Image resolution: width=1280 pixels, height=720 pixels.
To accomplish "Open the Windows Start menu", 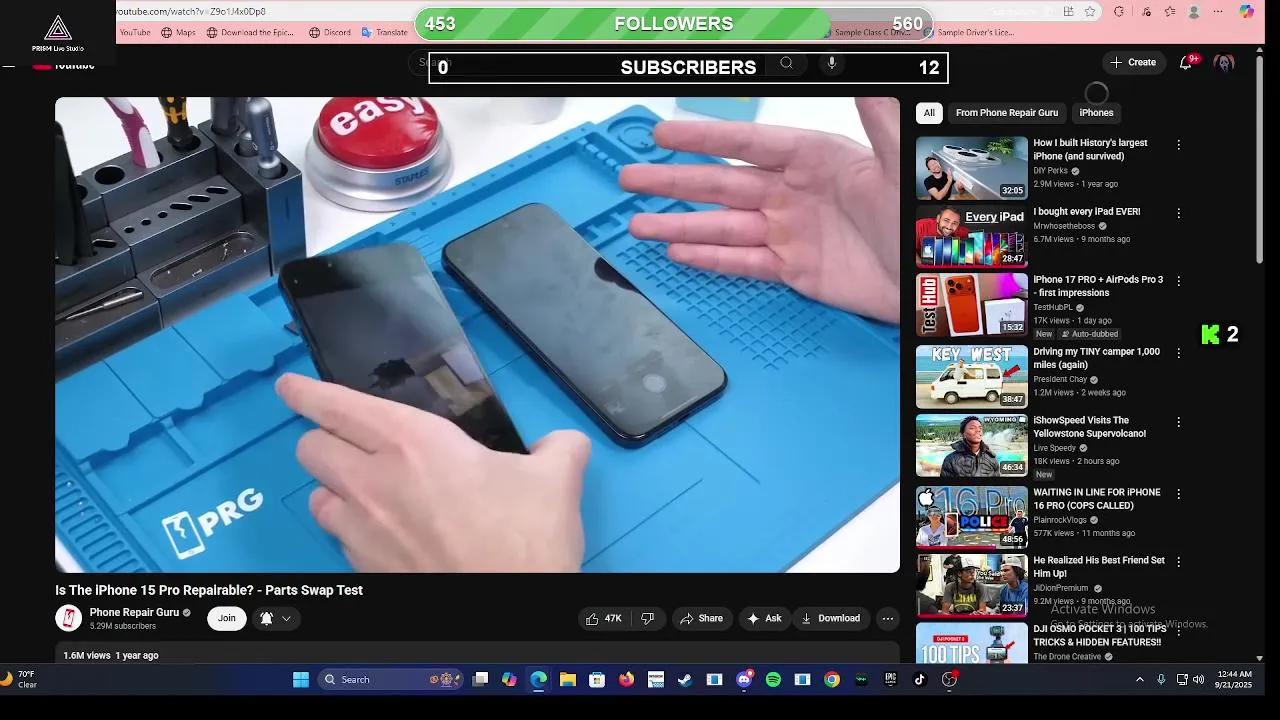I will pos(301,680).
